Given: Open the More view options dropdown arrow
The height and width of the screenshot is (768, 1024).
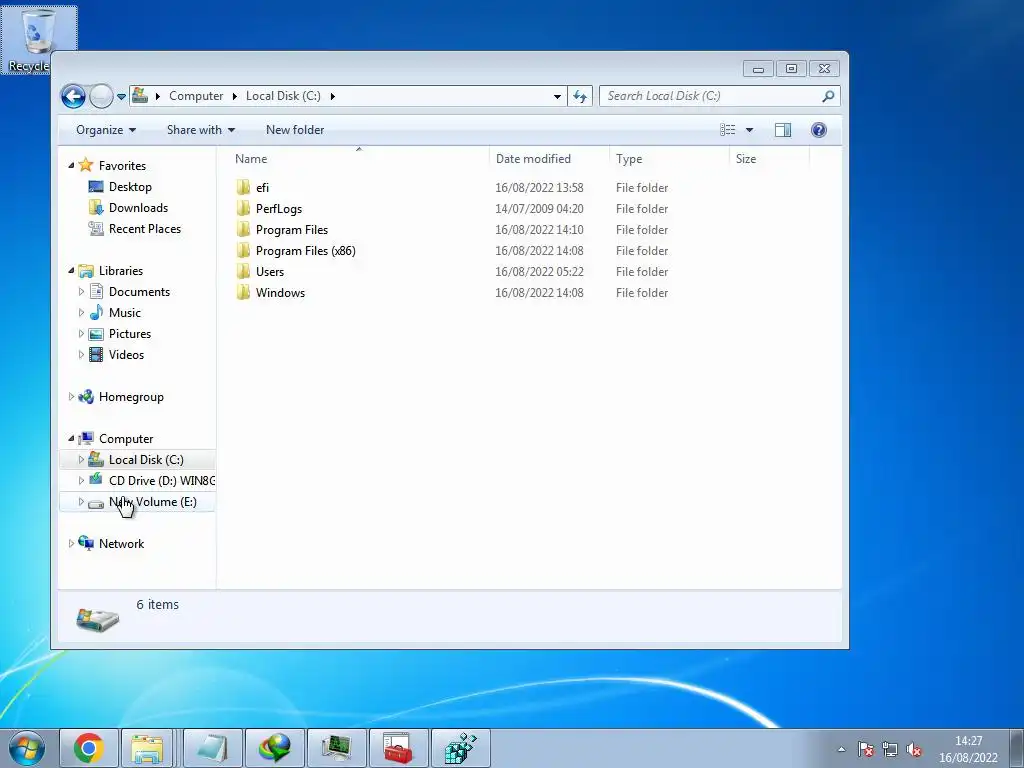Looking at the screenshot, I should [x=749, y=130].
